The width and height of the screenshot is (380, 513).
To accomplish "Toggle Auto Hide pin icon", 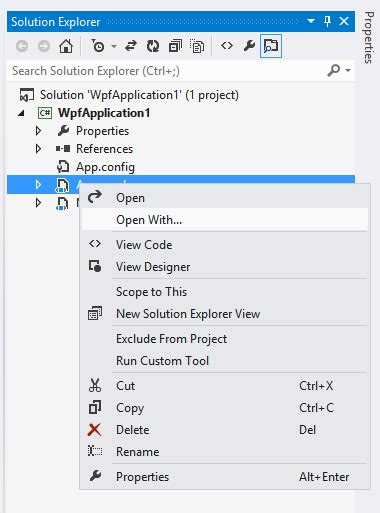I will (x=327, y=21).
